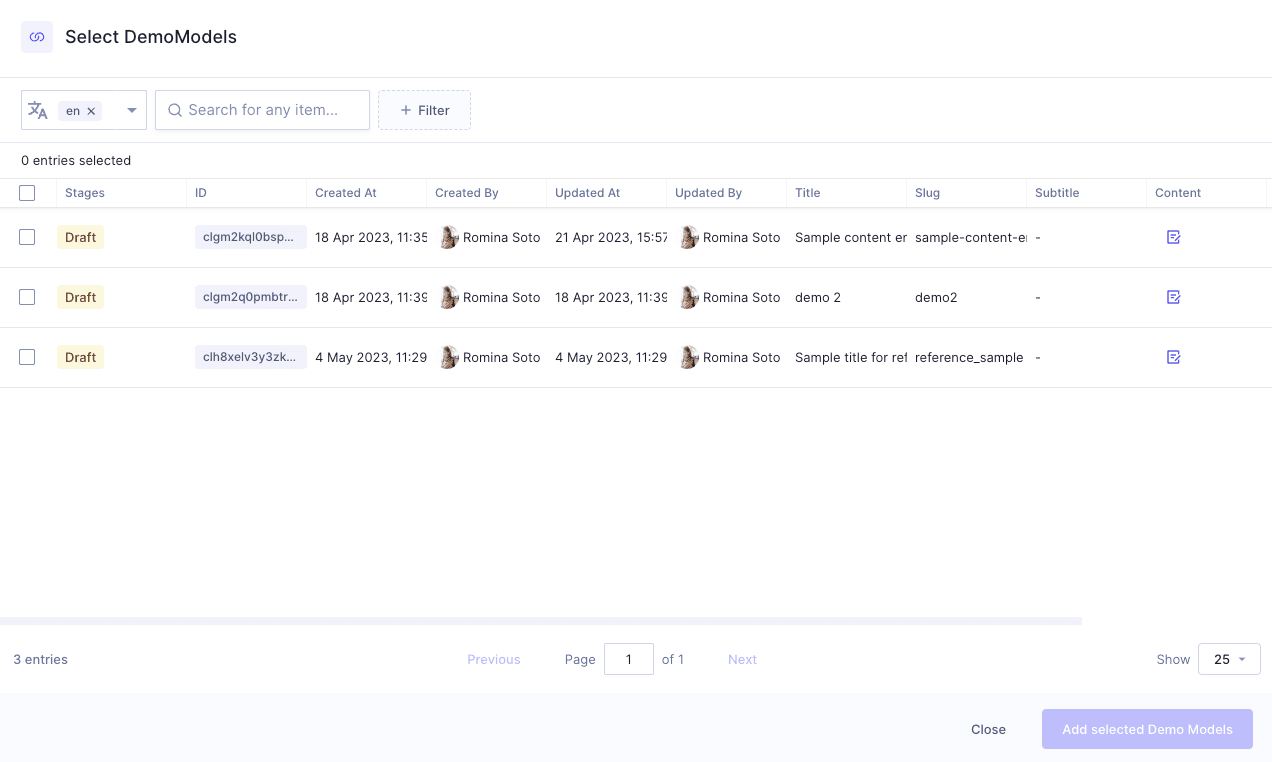1272x762 pixels.
Task: Expand the truncated ID clgm2kql0bsp chip
Action: point(250,237)
